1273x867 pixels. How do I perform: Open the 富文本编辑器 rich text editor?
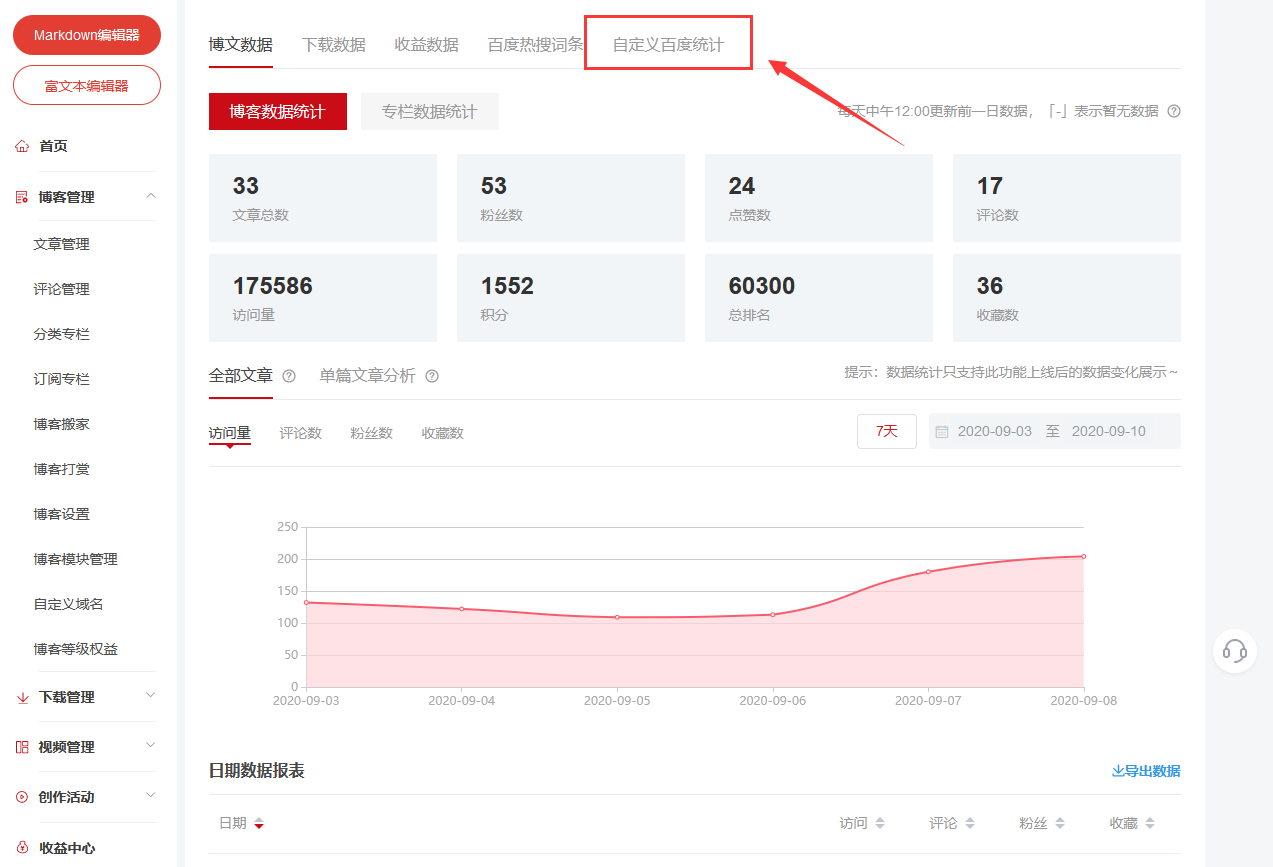pos(87,85)
